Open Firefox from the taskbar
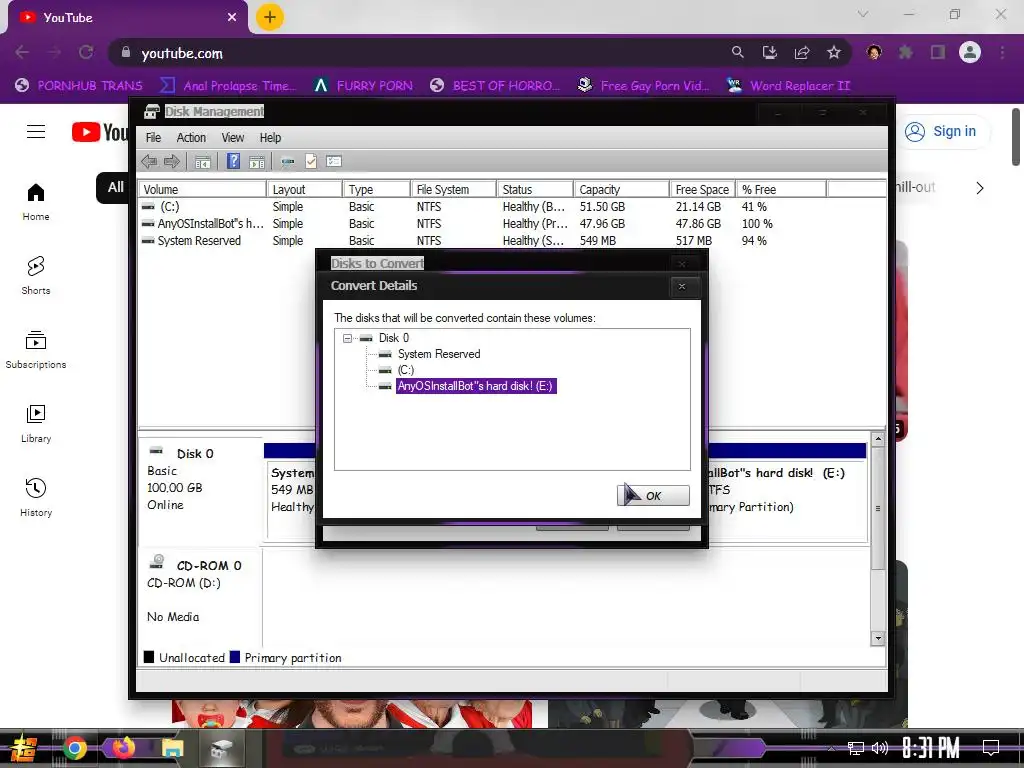Viewport: 1024px width, 768px height. coord(123,748)
